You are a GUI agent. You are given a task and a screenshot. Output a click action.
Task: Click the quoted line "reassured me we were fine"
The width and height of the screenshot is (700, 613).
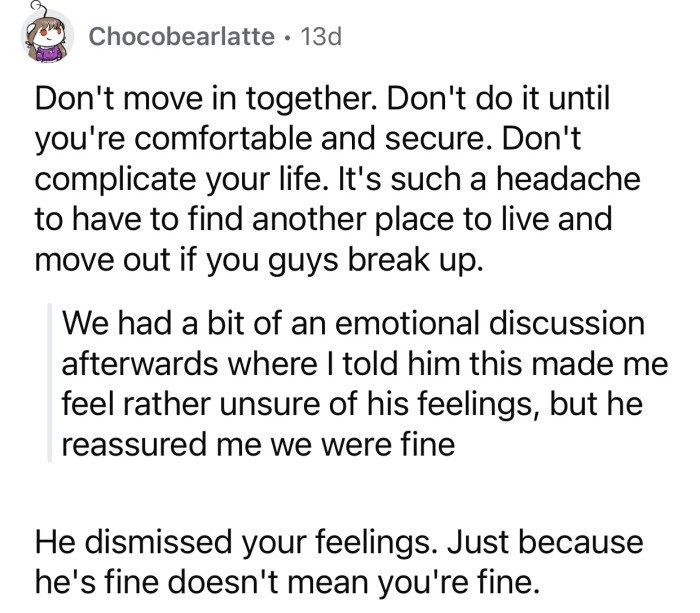[x=258, y=445]
